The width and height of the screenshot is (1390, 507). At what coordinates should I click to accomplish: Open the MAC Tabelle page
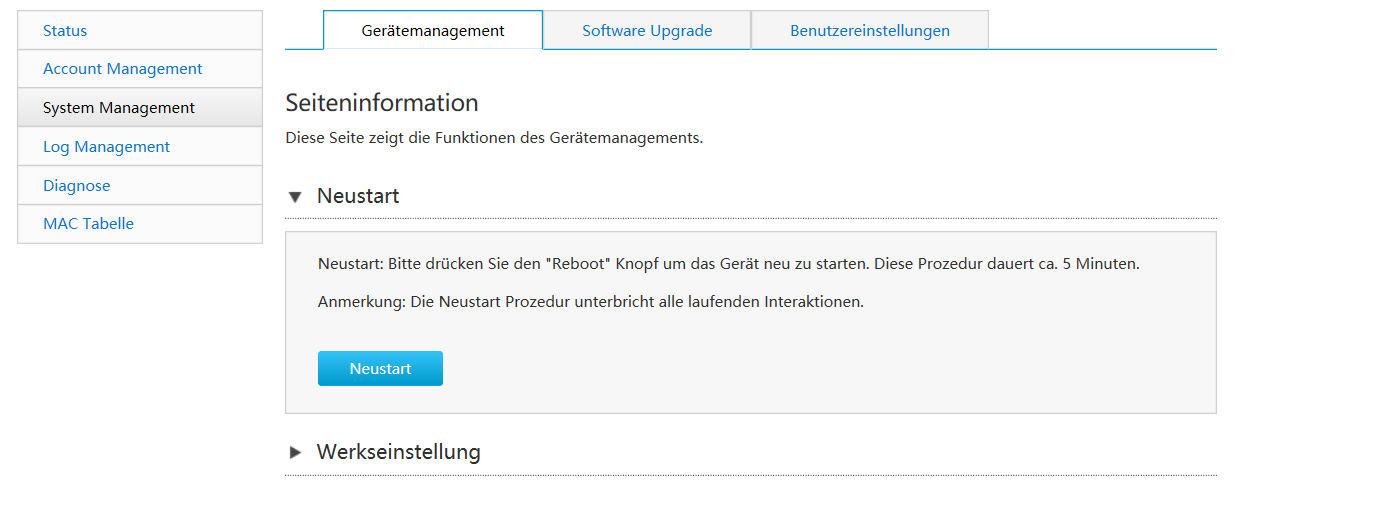pos(88,224)
